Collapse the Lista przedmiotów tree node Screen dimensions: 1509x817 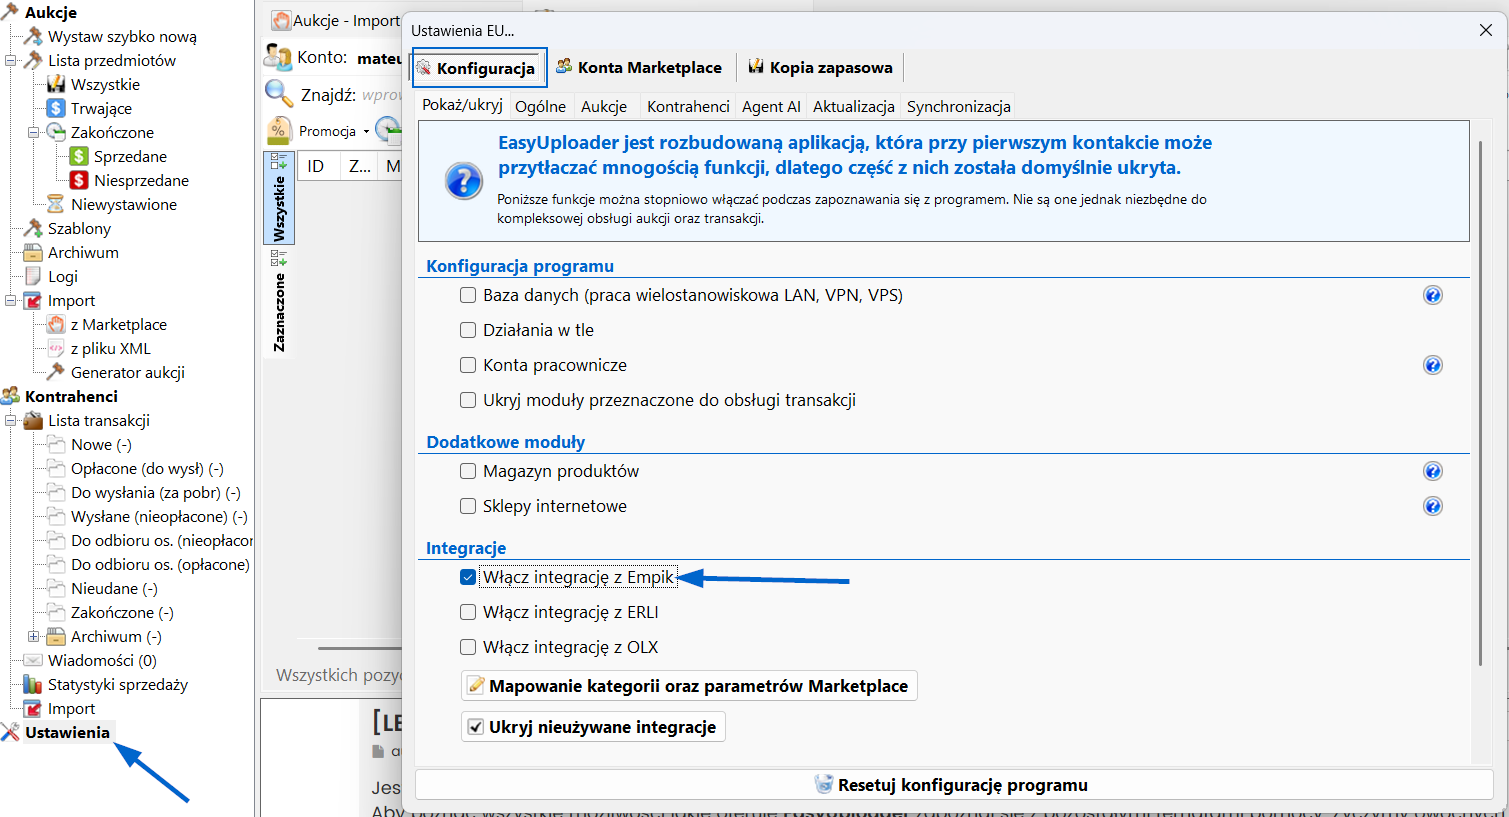(11, 61)
